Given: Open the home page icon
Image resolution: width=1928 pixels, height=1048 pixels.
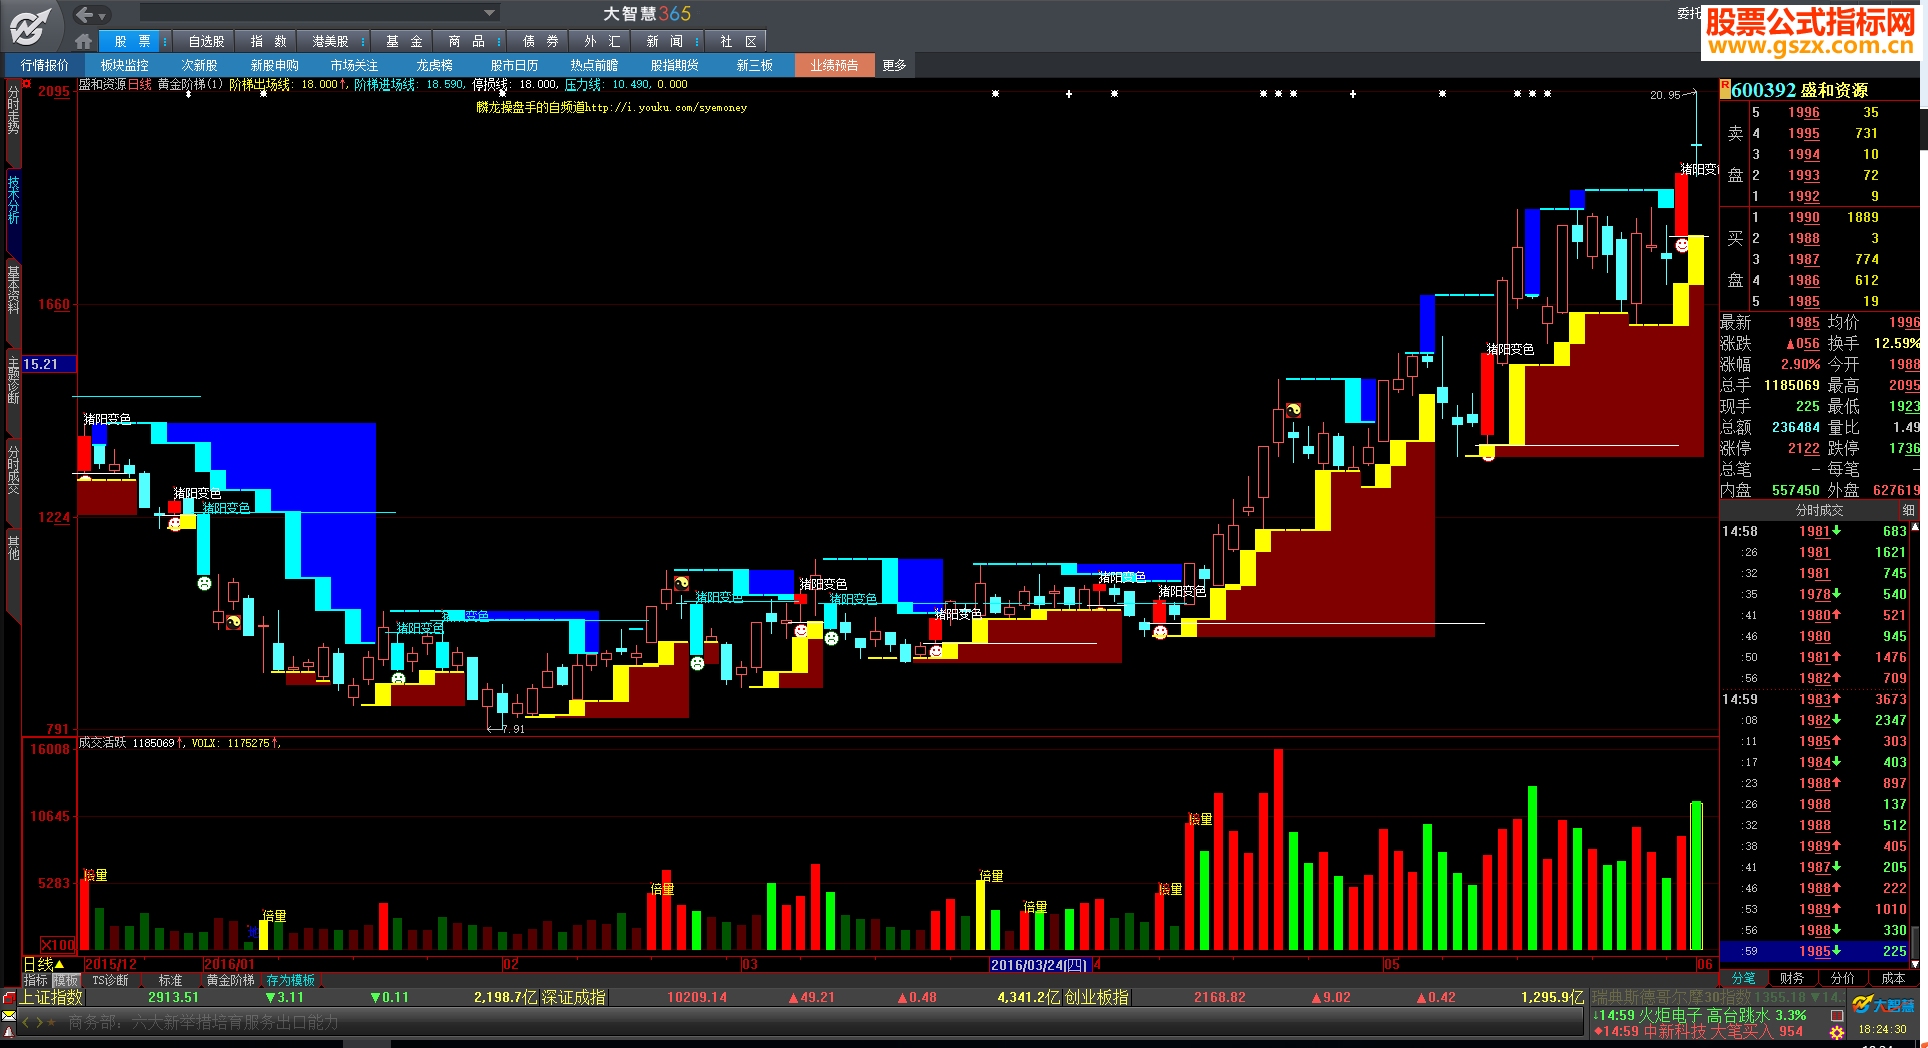Looking at the screenshot, I should (x=84, y=41).
